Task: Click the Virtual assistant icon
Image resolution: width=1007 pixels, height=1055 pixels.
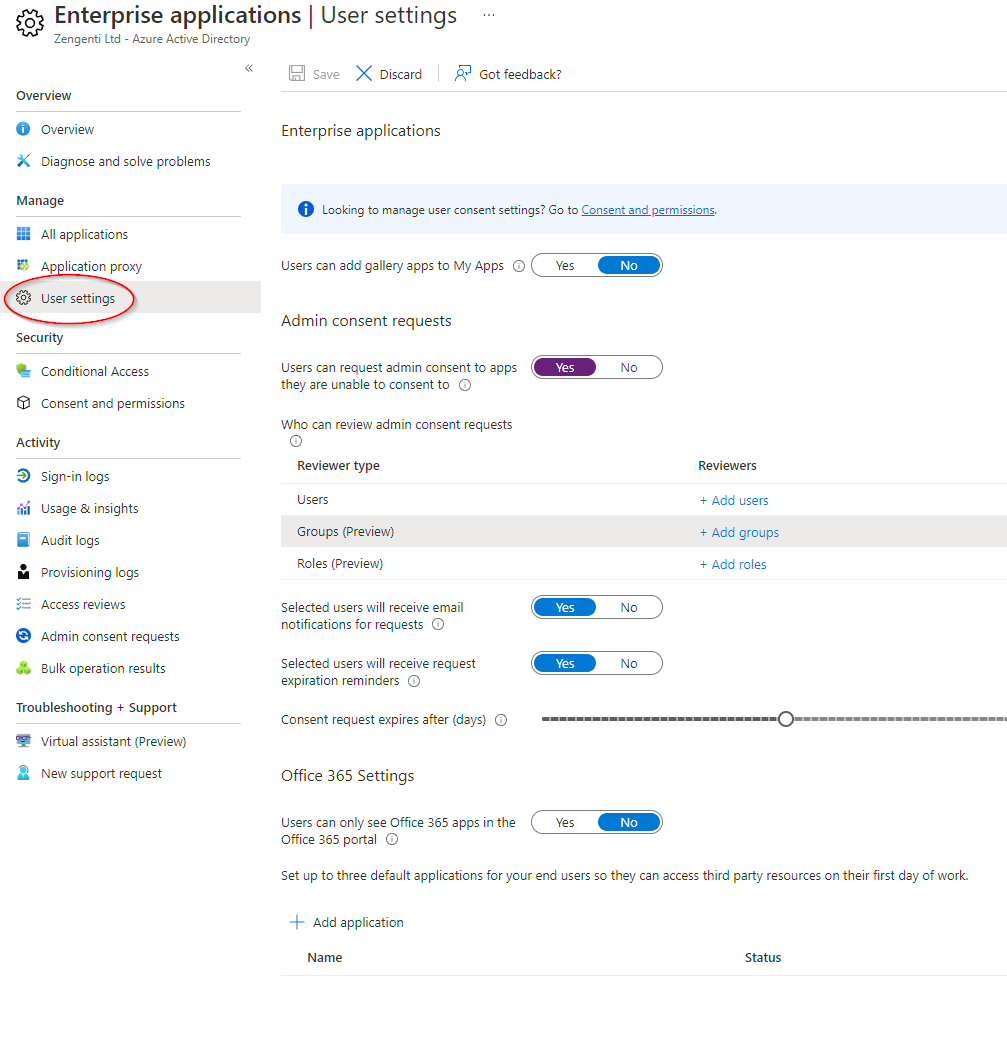Action: [x=24, y=741]
